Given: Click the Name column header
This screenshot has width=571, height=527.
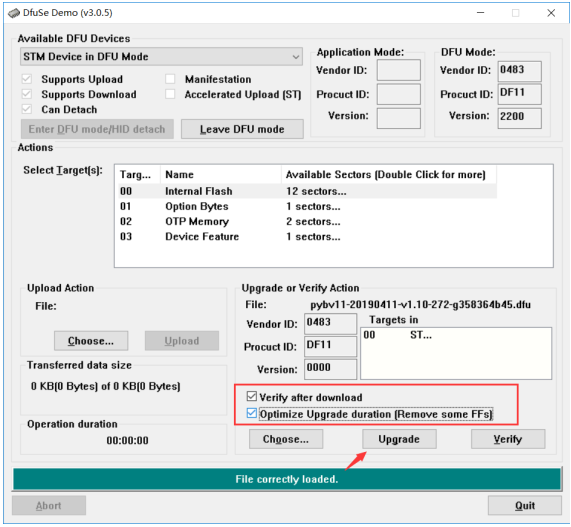Looking at the screenshot, I should 221,175.
